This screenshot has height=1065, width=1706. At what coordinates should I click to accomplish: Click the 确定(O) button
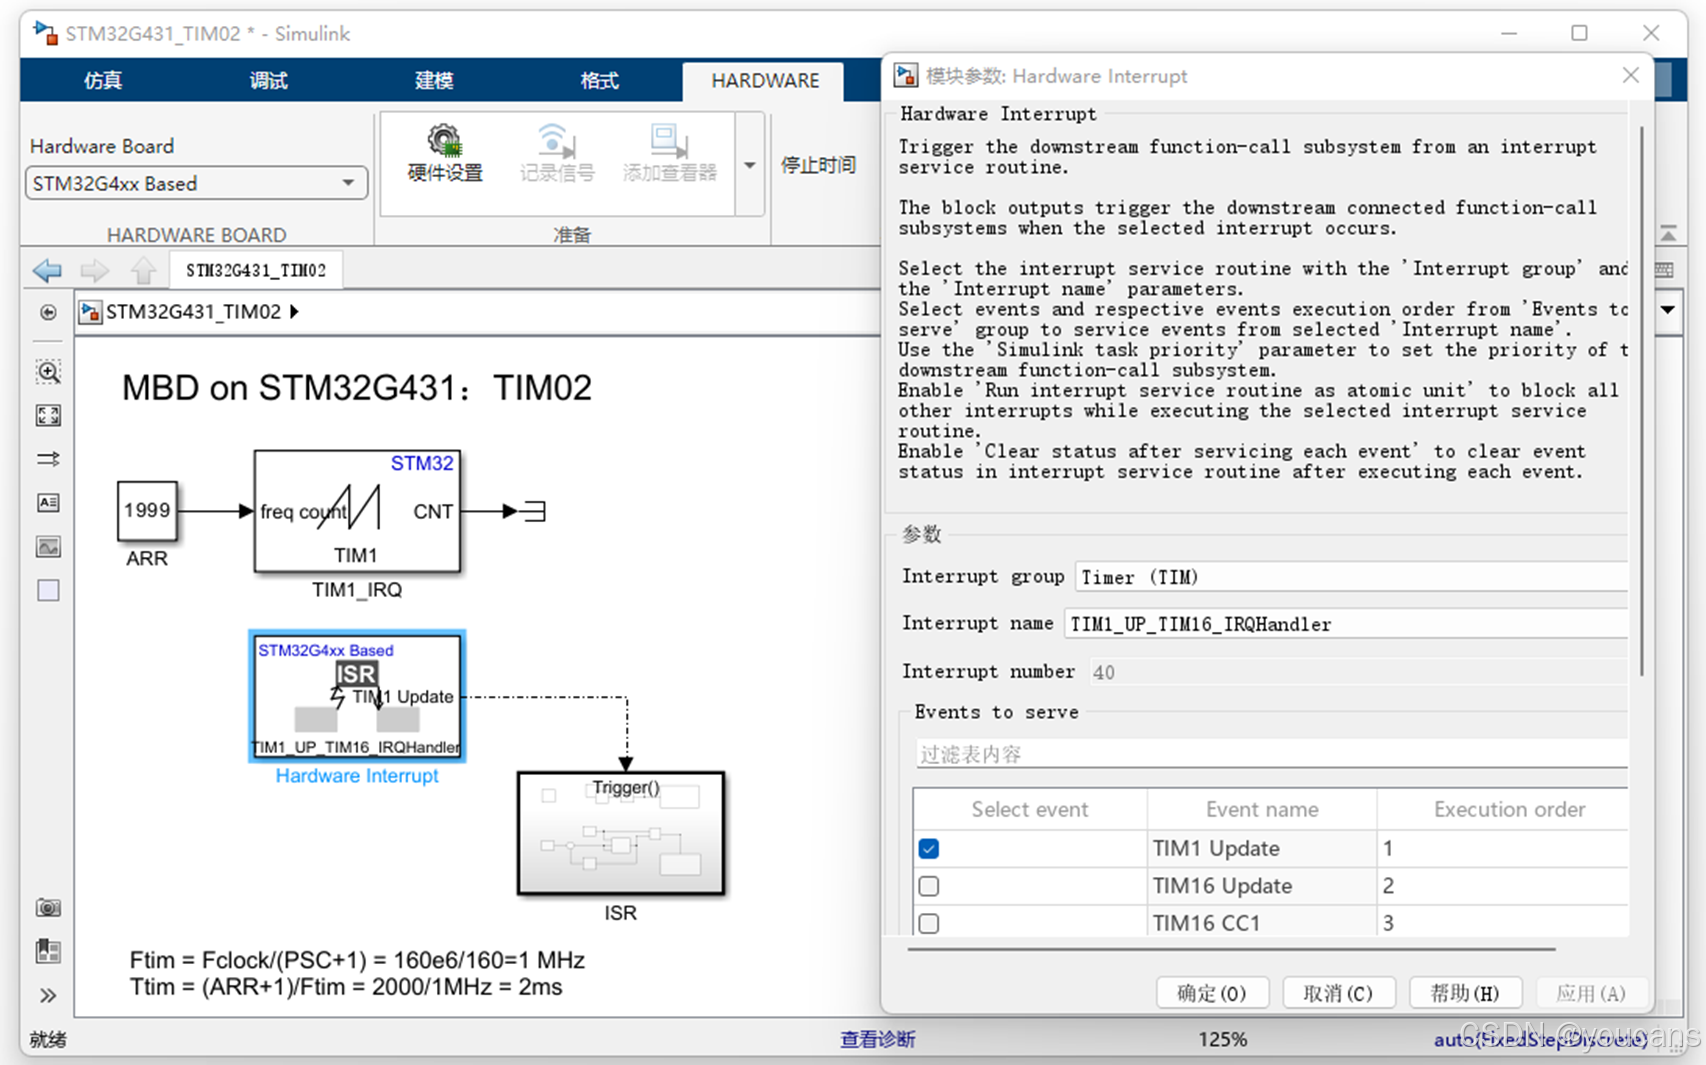pos(1212,993)
